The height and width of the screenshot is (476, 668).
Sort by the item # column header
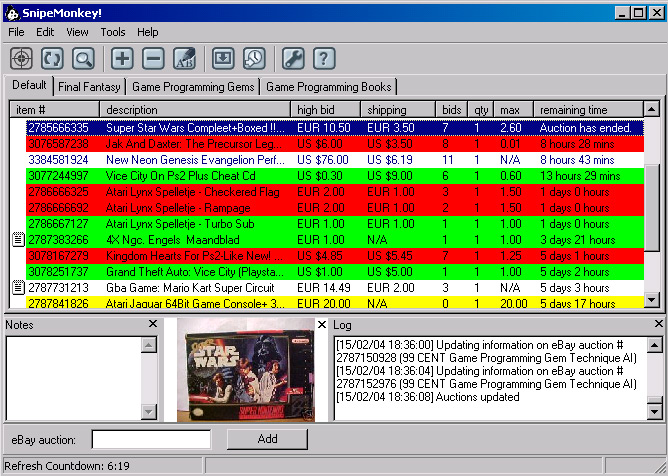55,110
